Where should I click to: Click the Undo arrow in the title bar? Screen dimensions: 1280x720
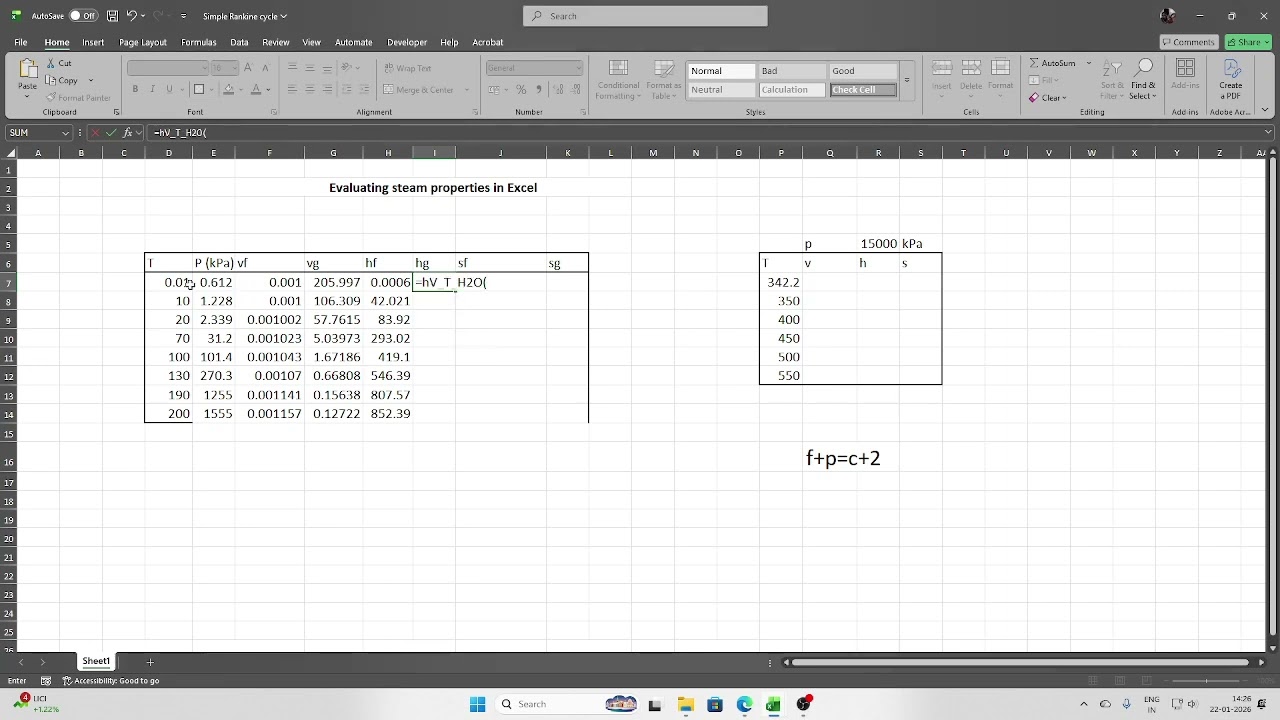[131, 16]
